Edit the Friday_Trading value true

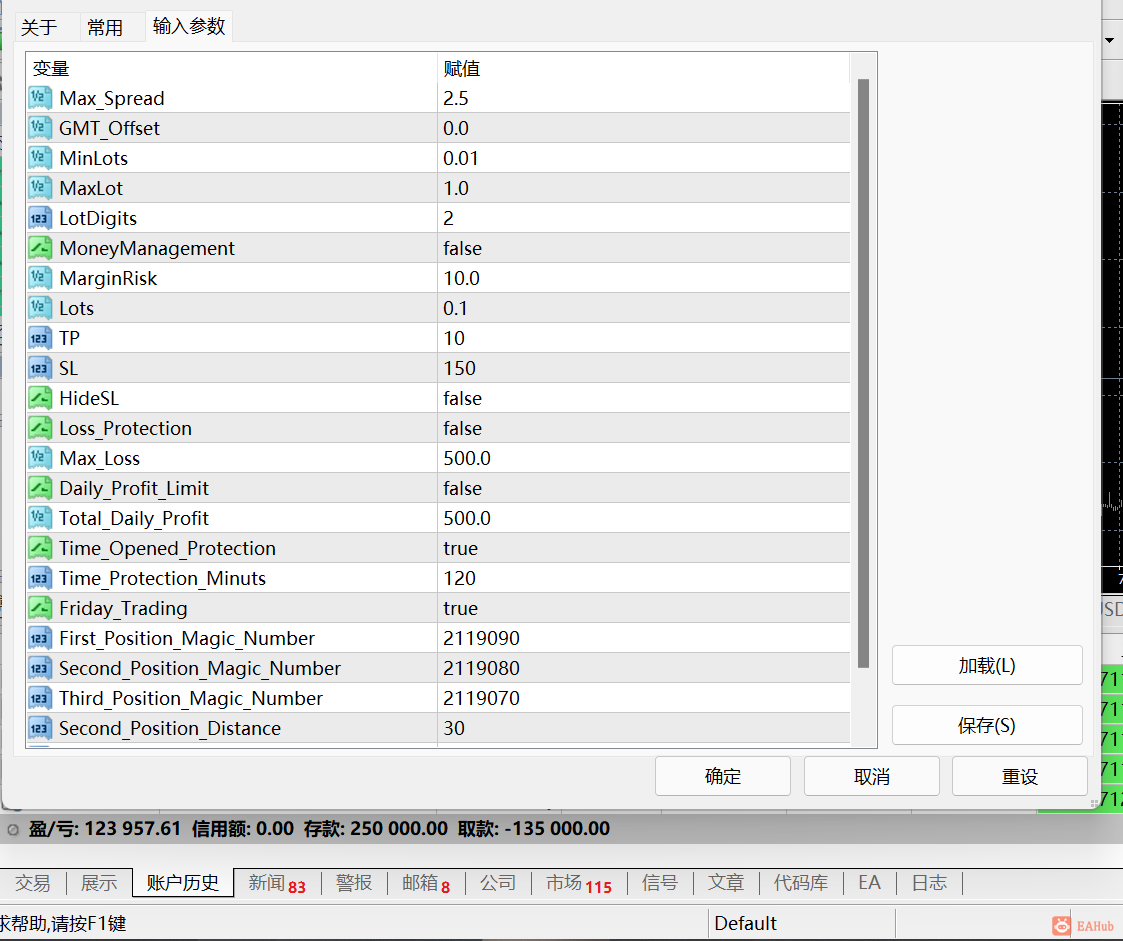[x=644, y=609]
